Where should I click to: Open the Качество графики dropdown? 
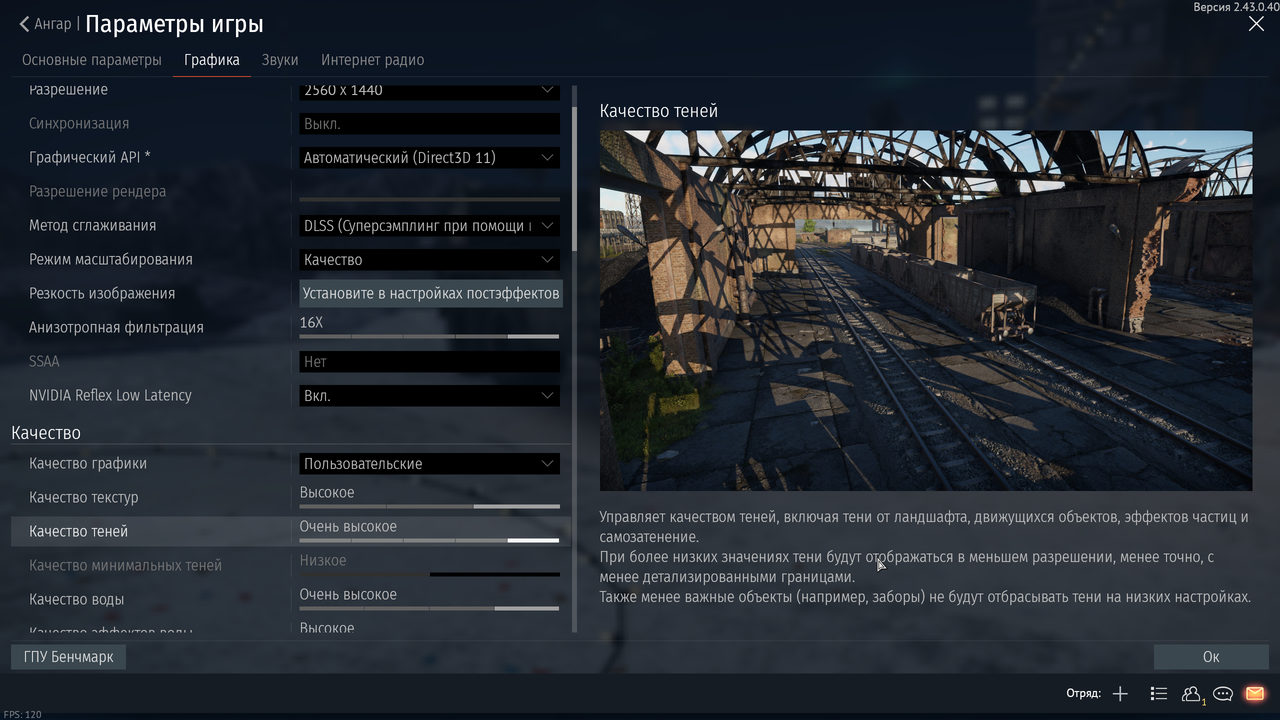pos(430,464)
